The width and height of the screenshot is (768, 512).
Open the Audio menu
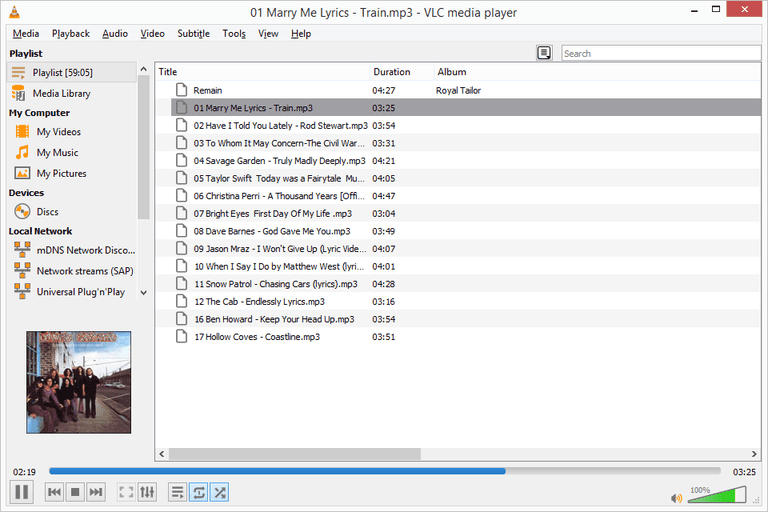(115, 34)
